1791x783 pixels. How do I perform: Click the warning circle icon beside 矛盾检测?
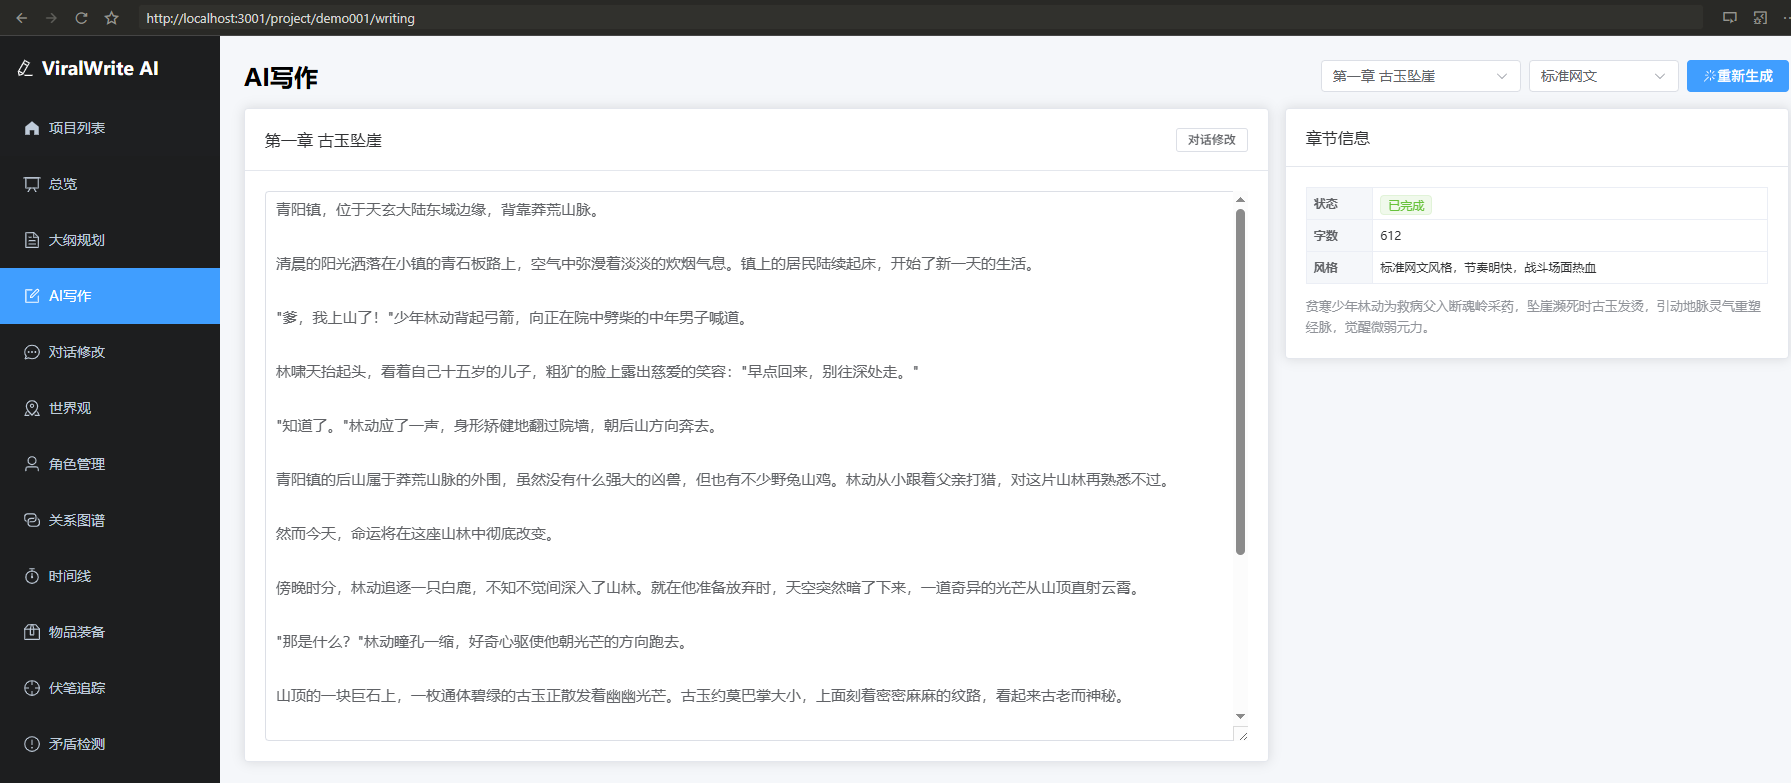32,744
